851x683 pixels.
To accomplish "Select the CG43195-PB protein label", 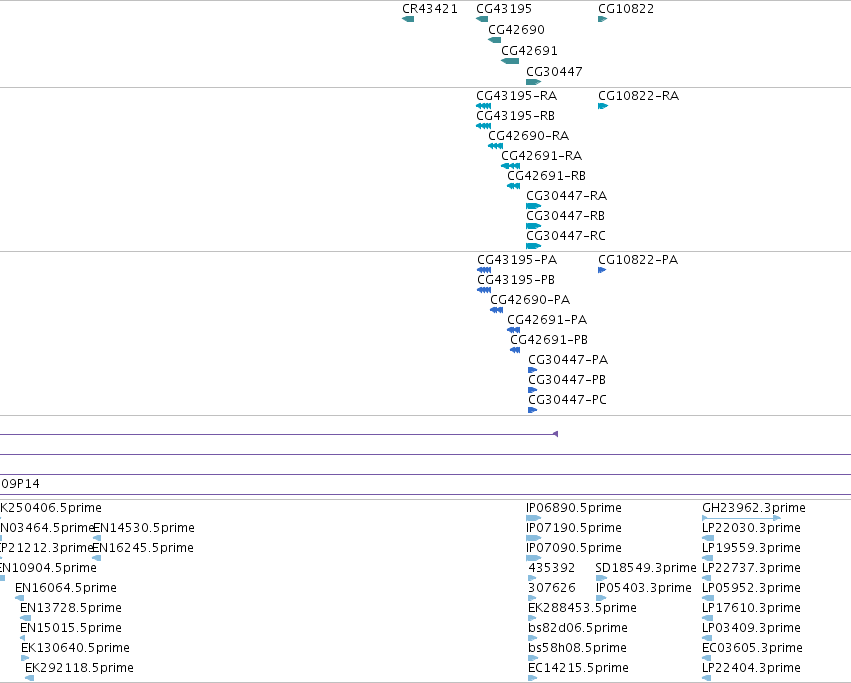I will pyautogui.click(x=516, y=280).
